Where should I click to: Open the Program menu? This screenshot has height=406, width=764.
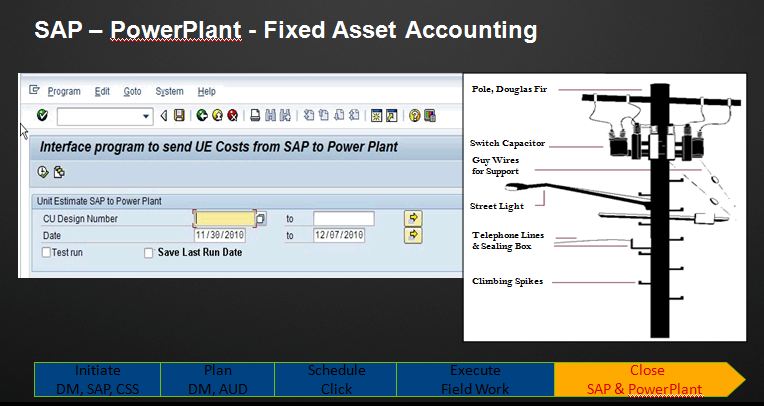[64, 92]
